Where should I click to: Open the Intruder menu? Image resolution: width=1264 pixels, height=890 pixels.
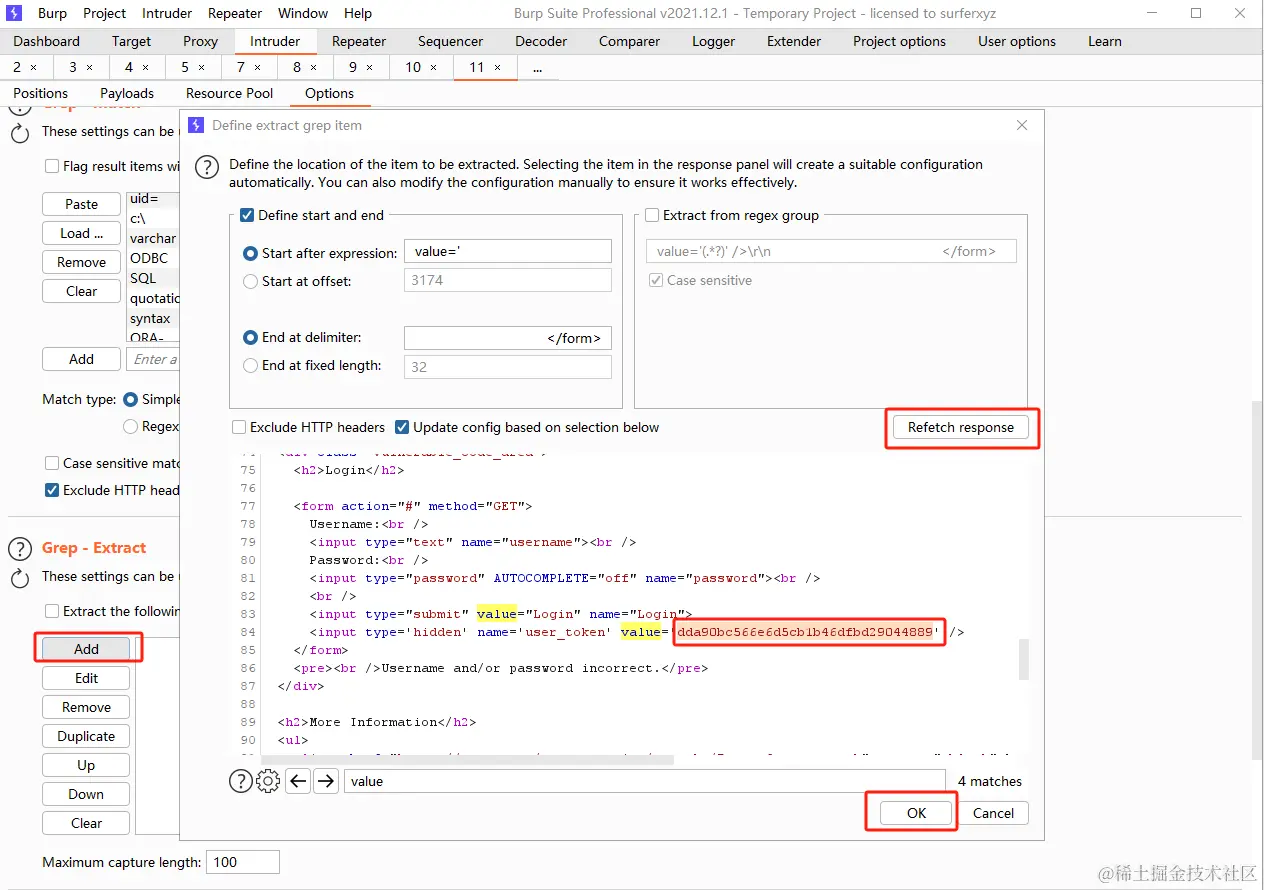pyautogui.click(x=167, y=13)
